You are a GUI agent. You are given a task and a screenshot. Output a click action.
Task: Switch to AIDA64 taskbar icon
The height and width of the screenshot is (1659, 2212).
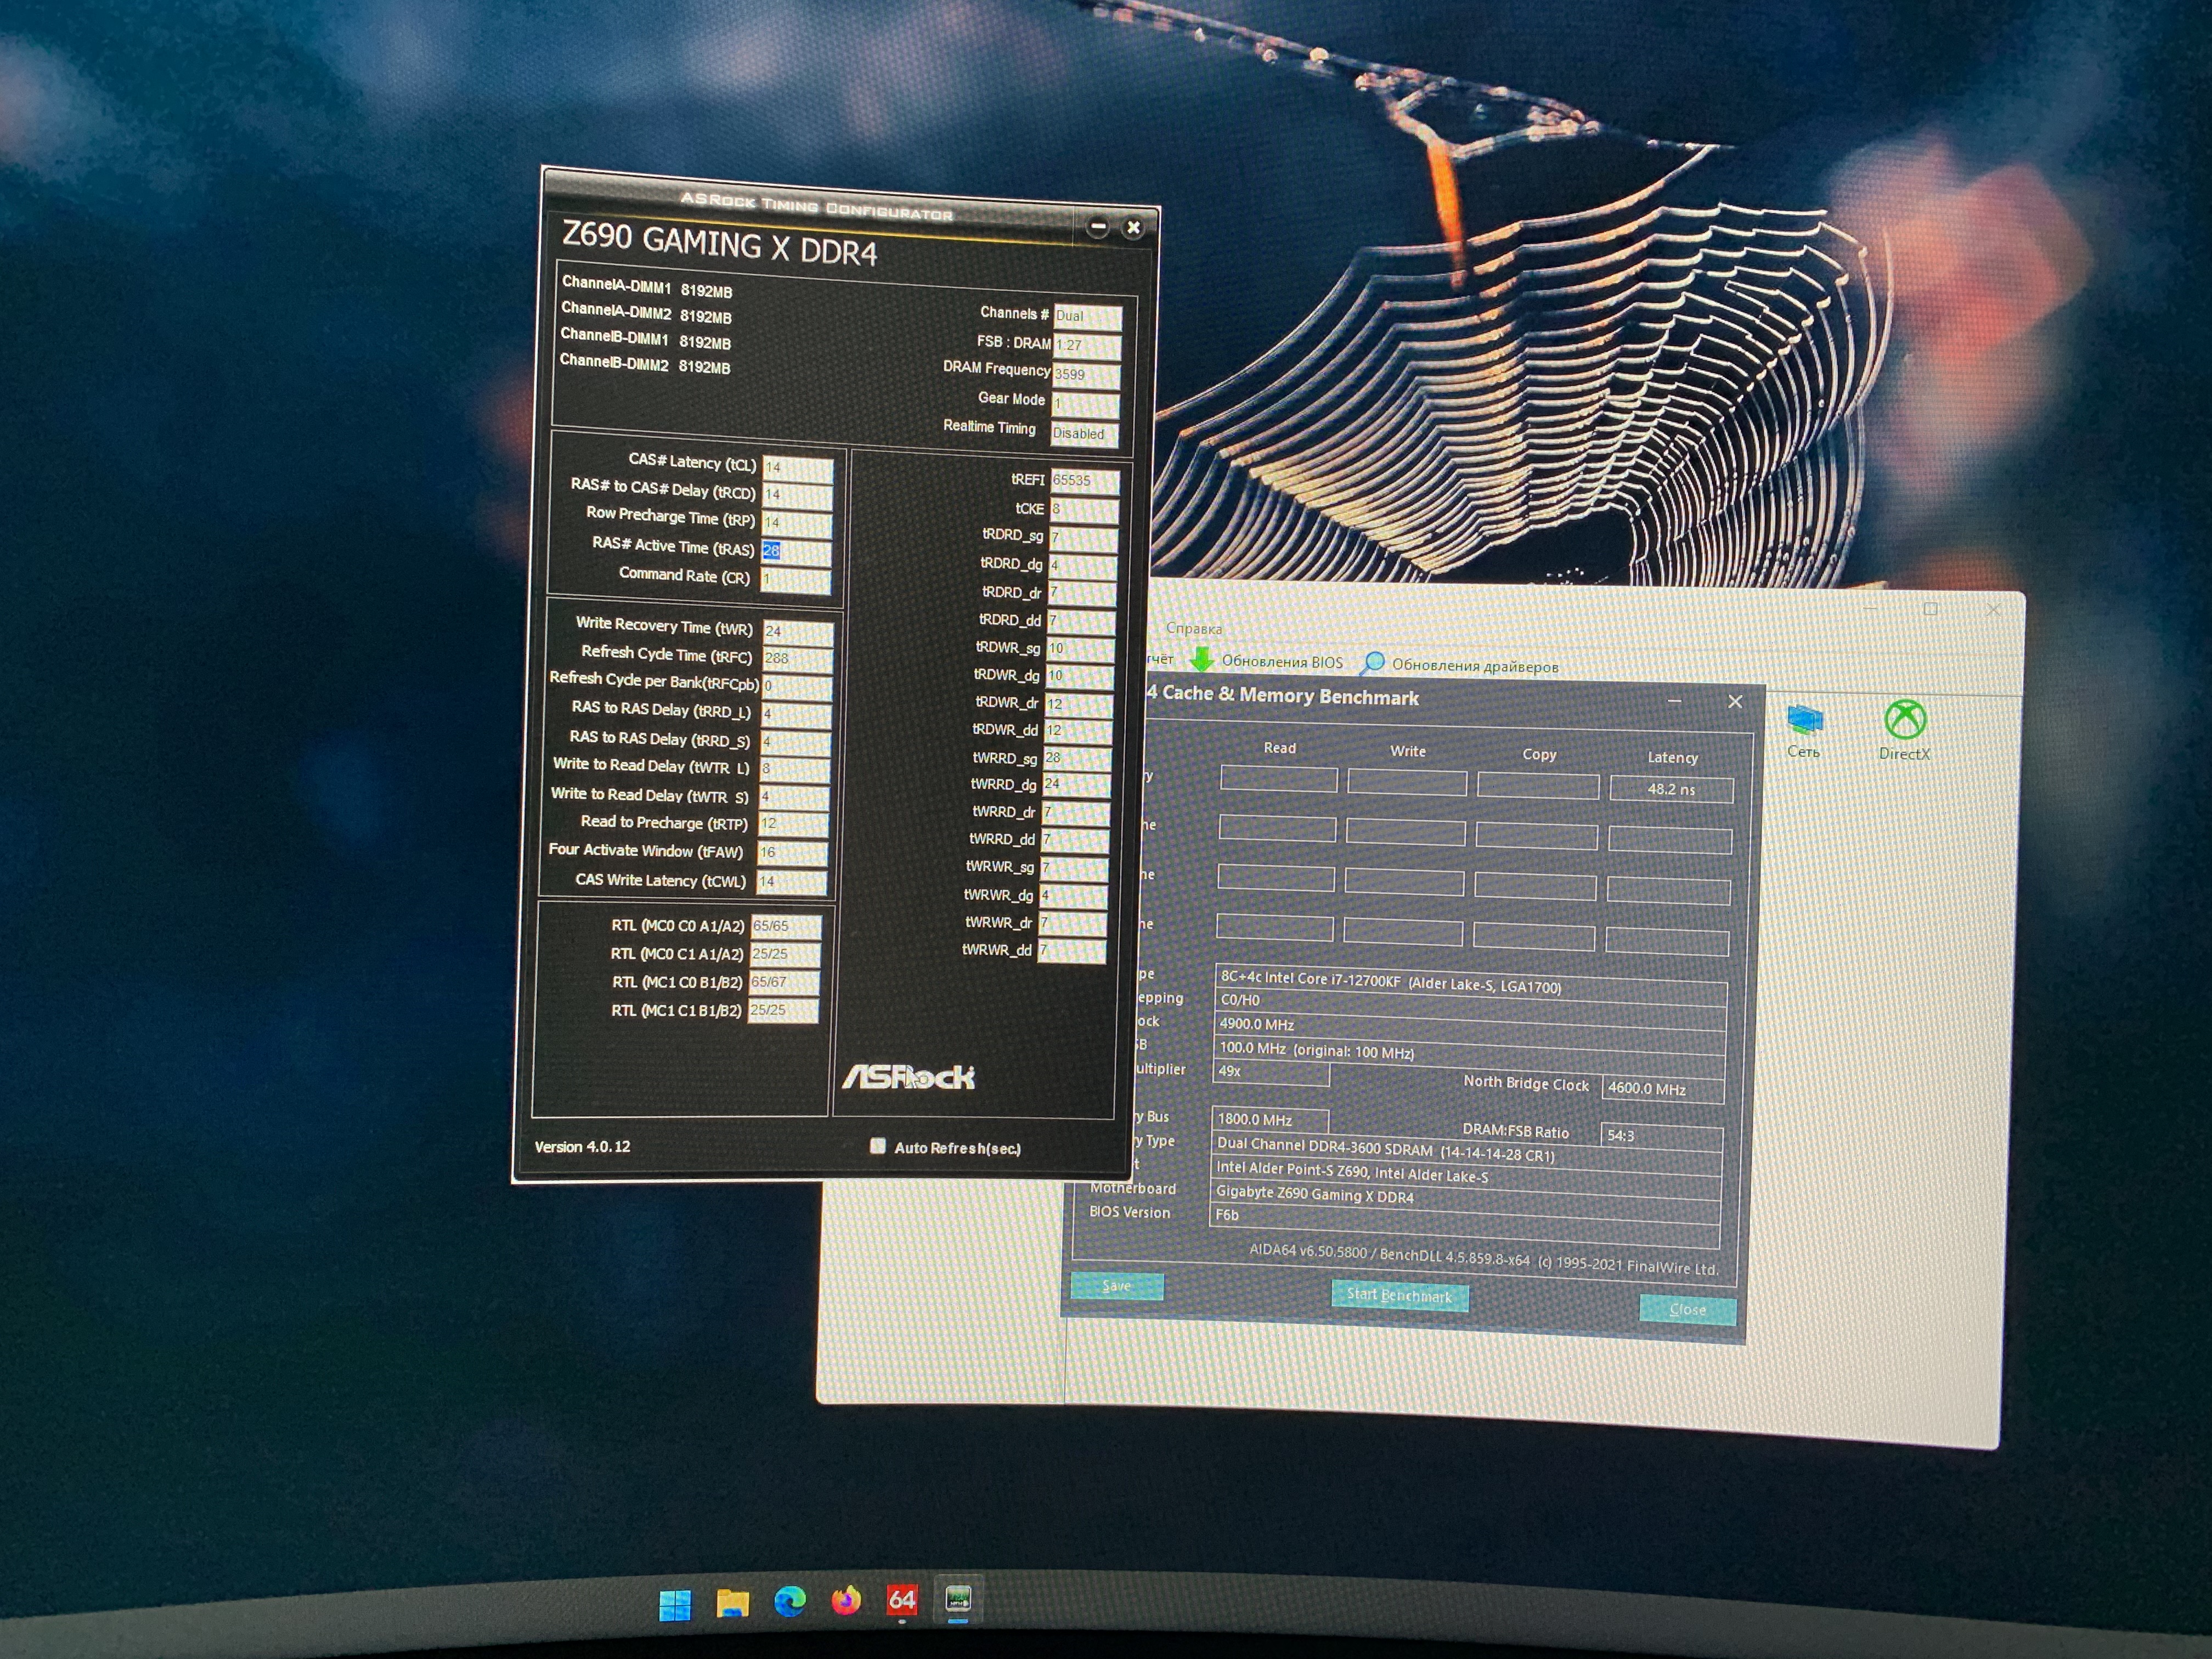click(x=902, y=1600)
